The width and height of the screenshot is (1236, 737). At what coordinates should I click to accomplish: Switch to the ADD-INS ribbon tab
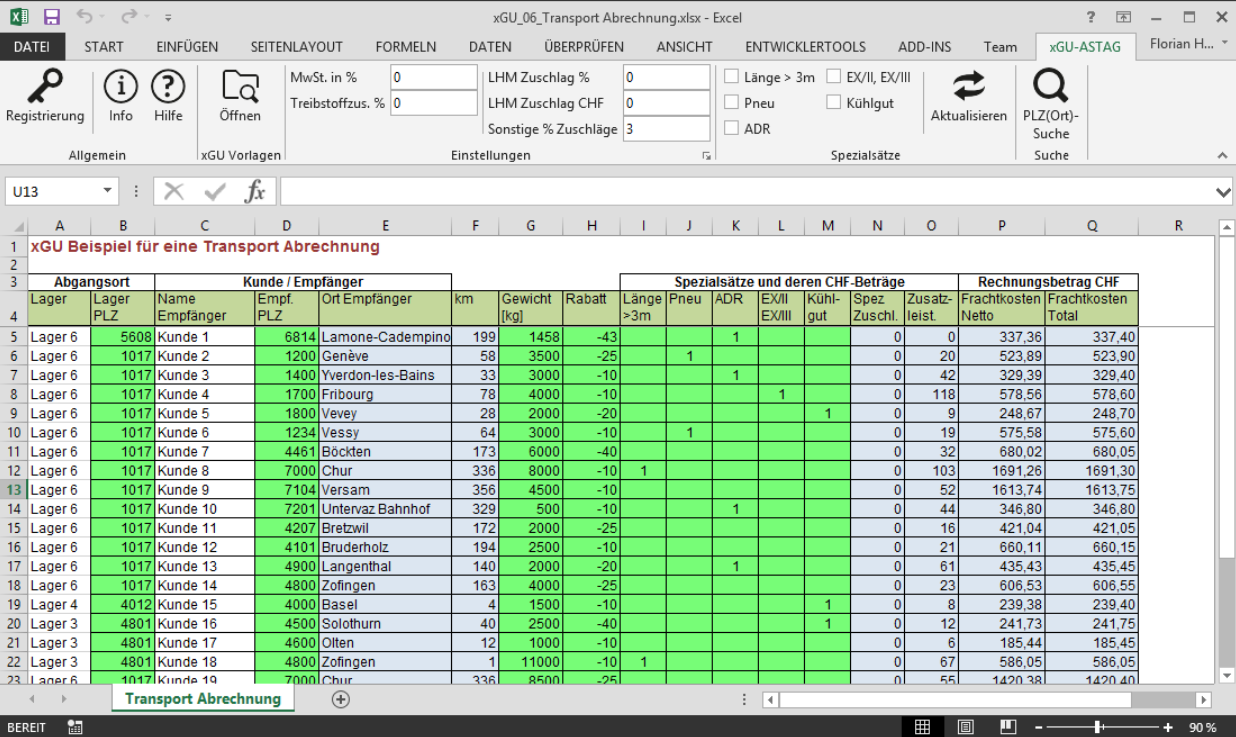(925, 46)
